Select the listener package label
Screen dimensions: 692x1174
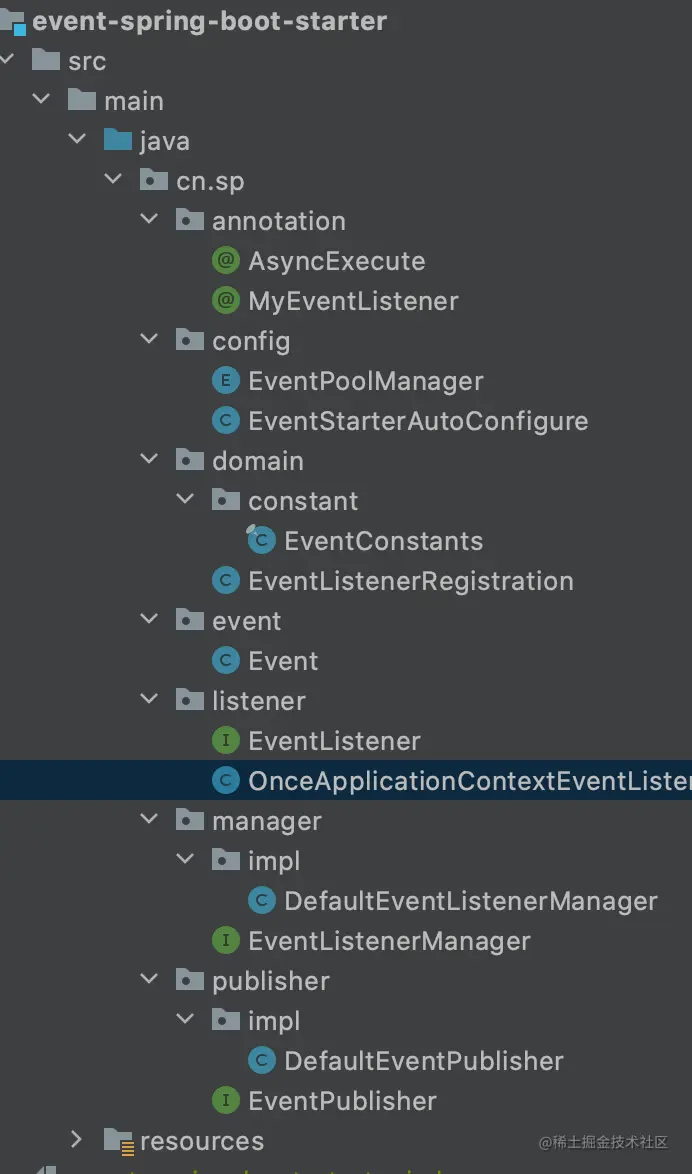click(x=259, y=702)
